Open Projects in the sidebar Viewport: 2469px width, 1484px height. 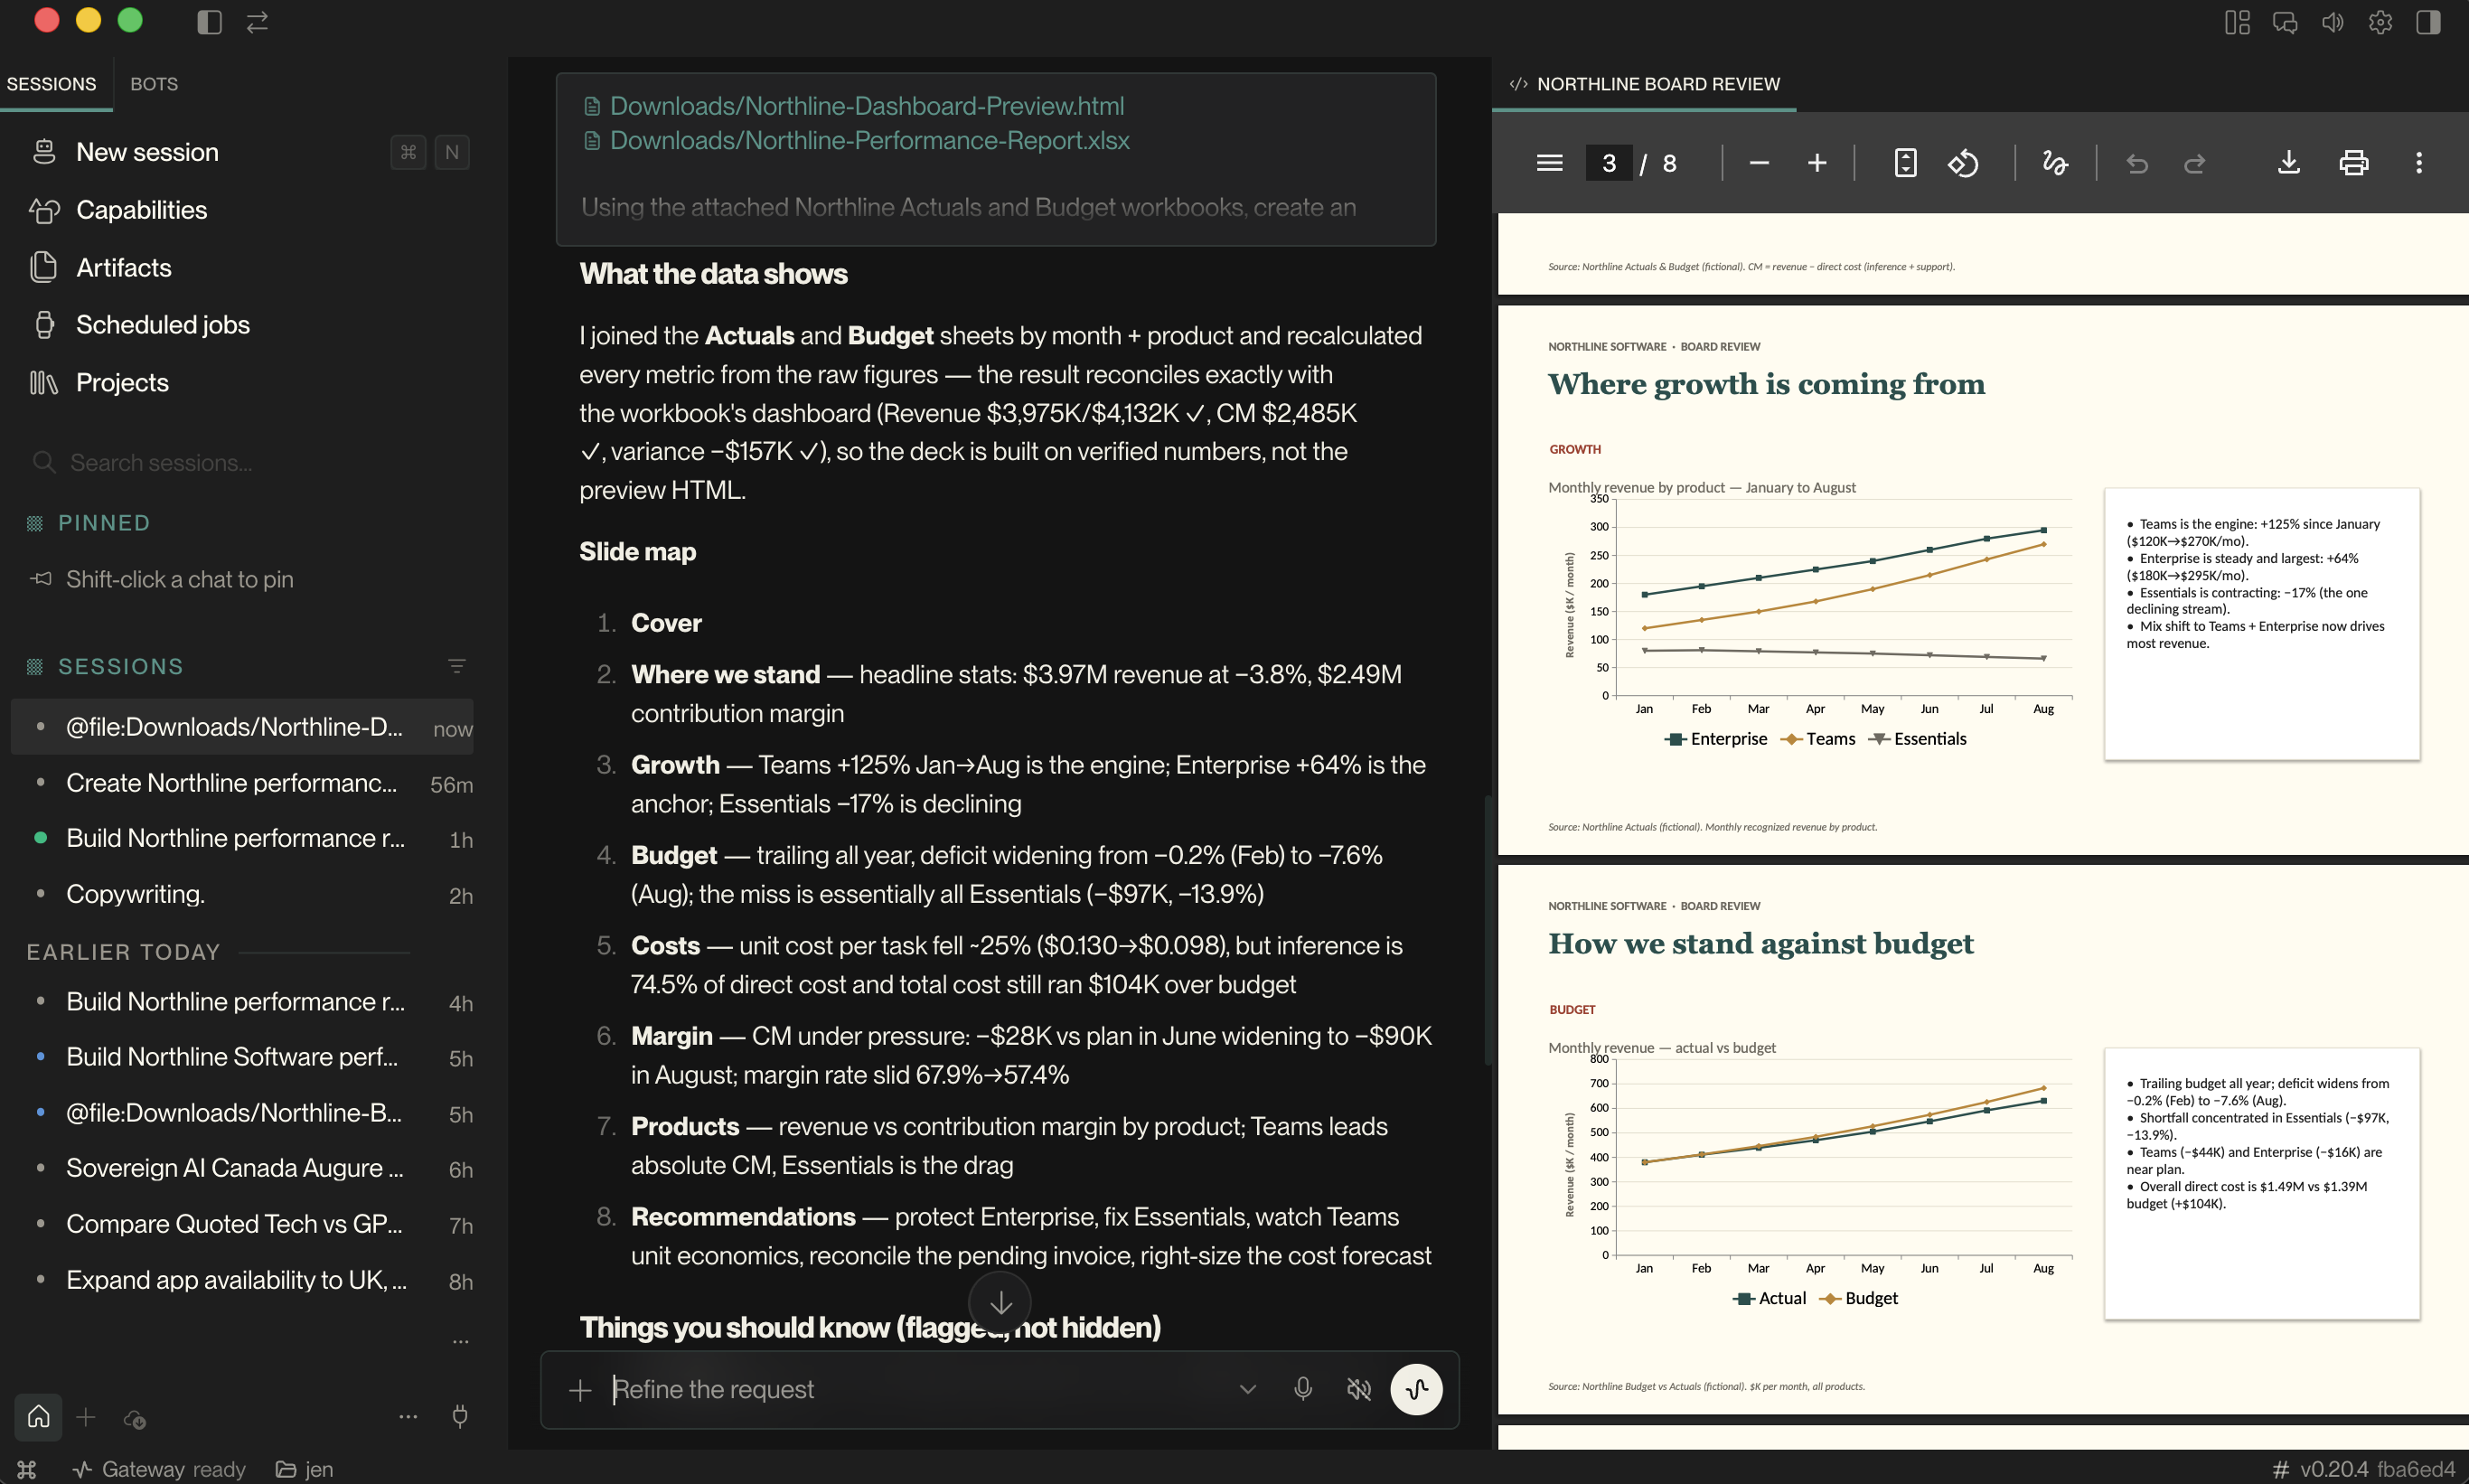(x=122, y=383)
